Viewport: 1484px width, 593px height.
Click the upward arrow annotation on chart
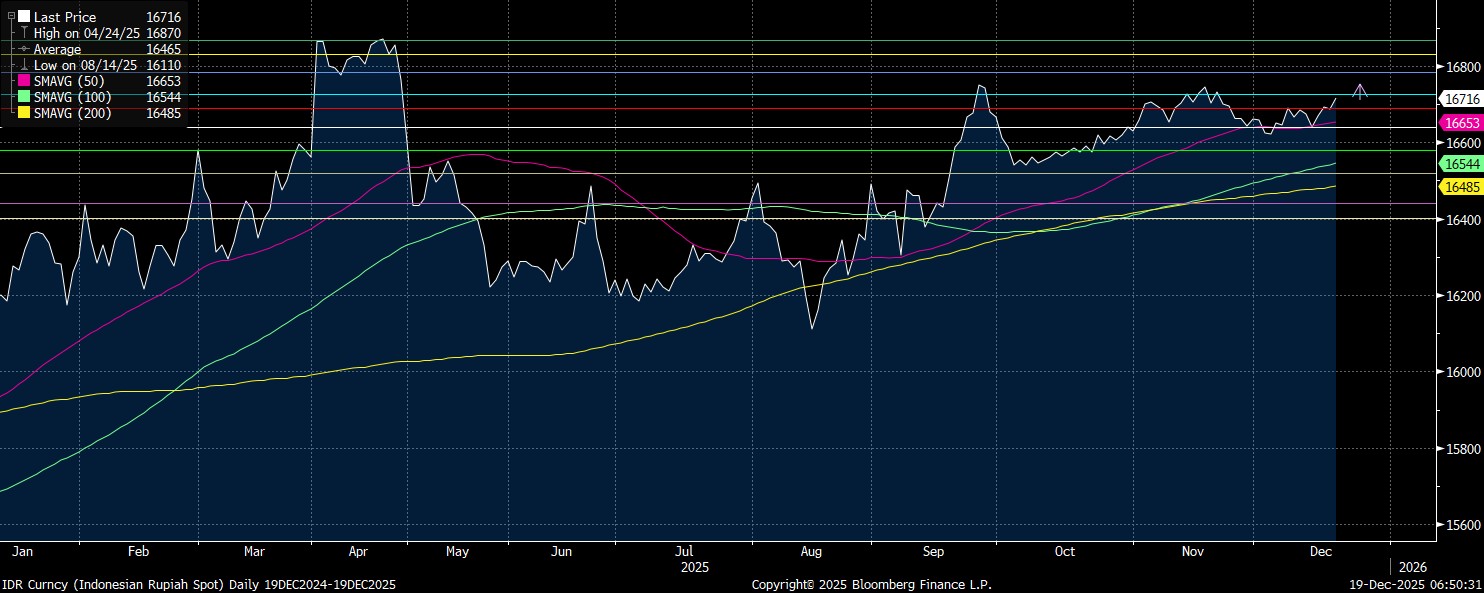pyautogui.click(x=1360, y=91)
